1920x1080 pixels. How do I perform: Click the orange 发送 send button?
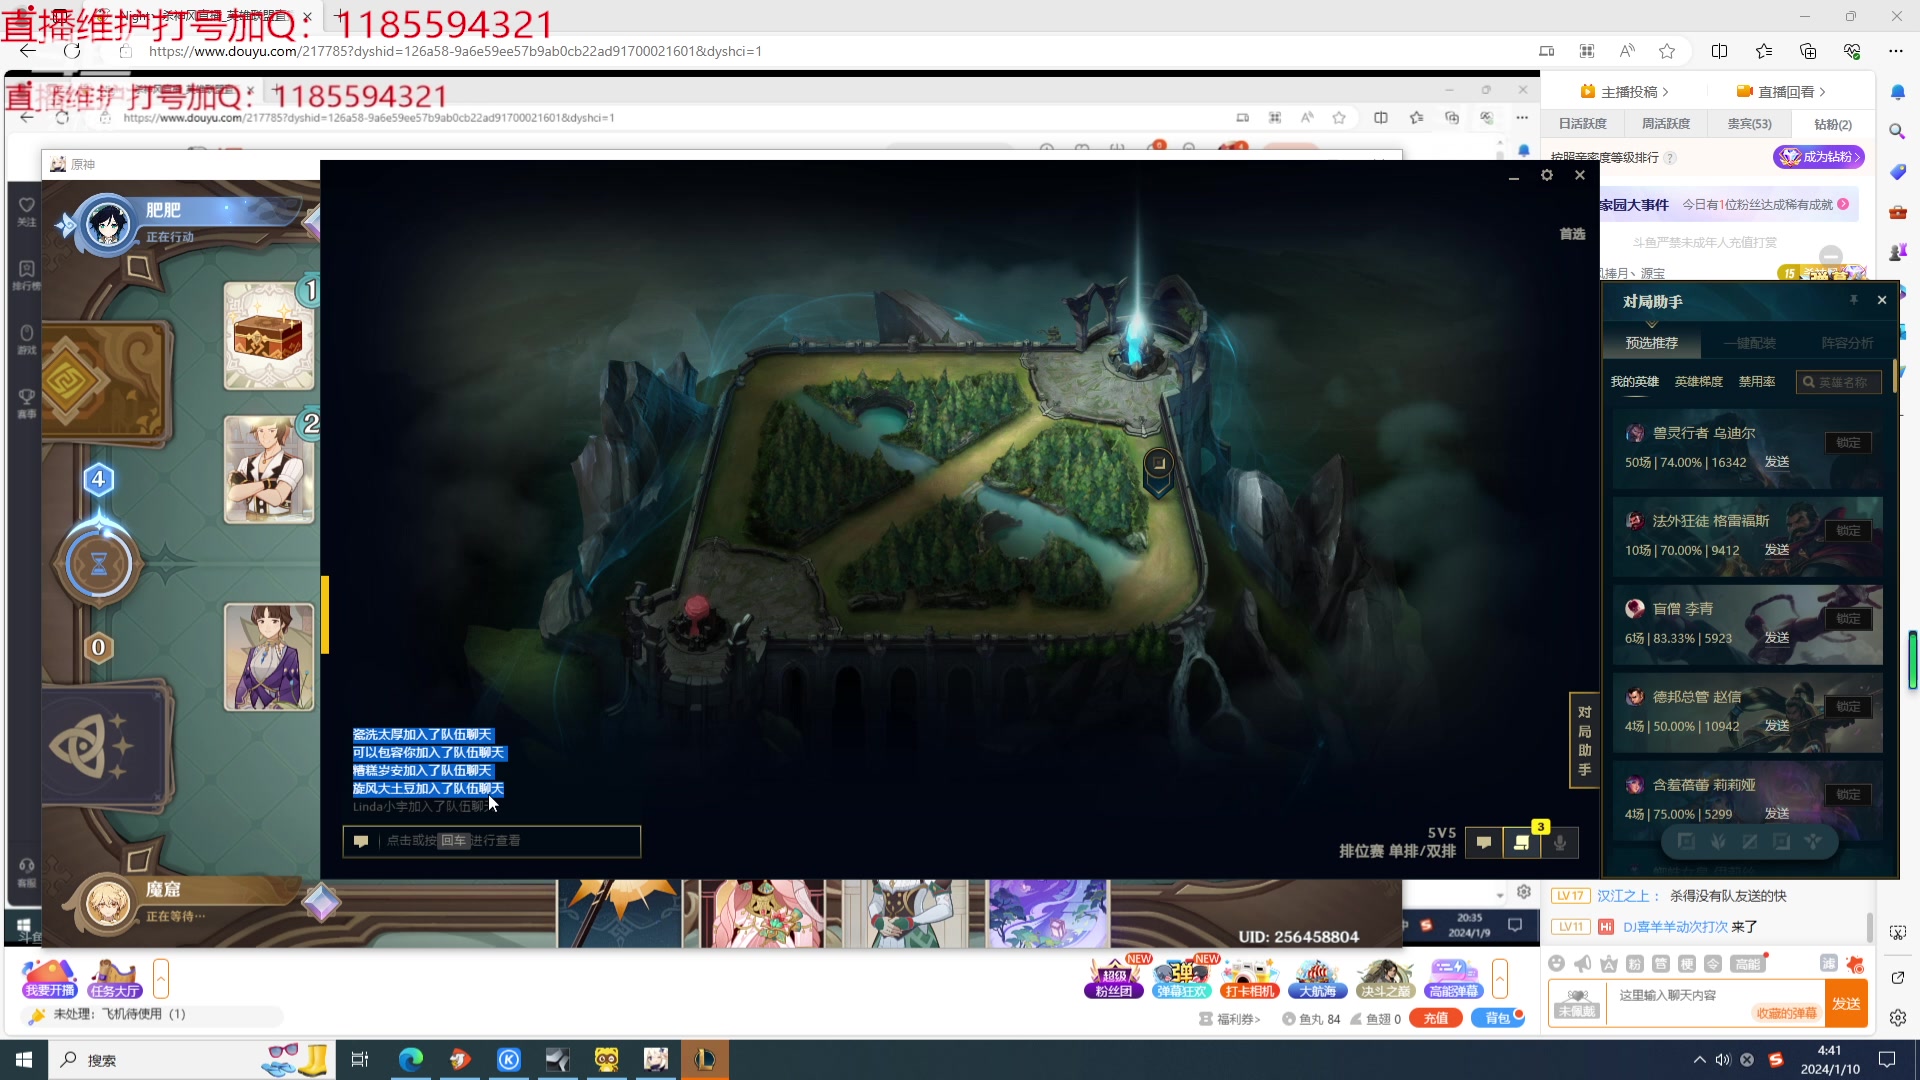1846,1004
